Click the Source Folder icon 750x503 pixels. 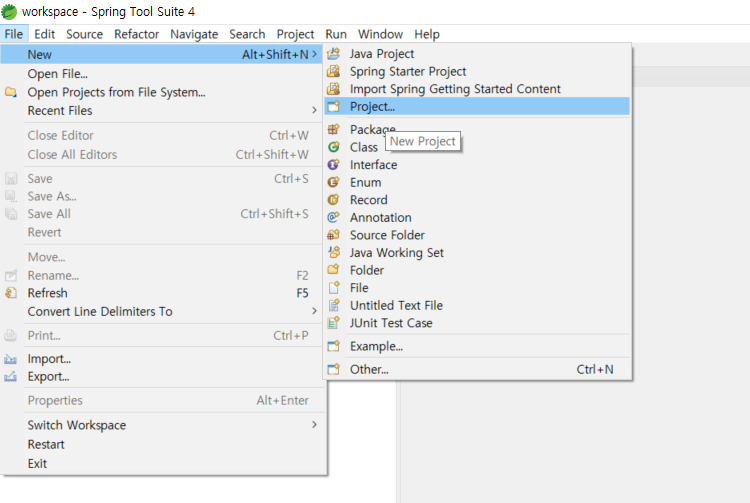333,235
